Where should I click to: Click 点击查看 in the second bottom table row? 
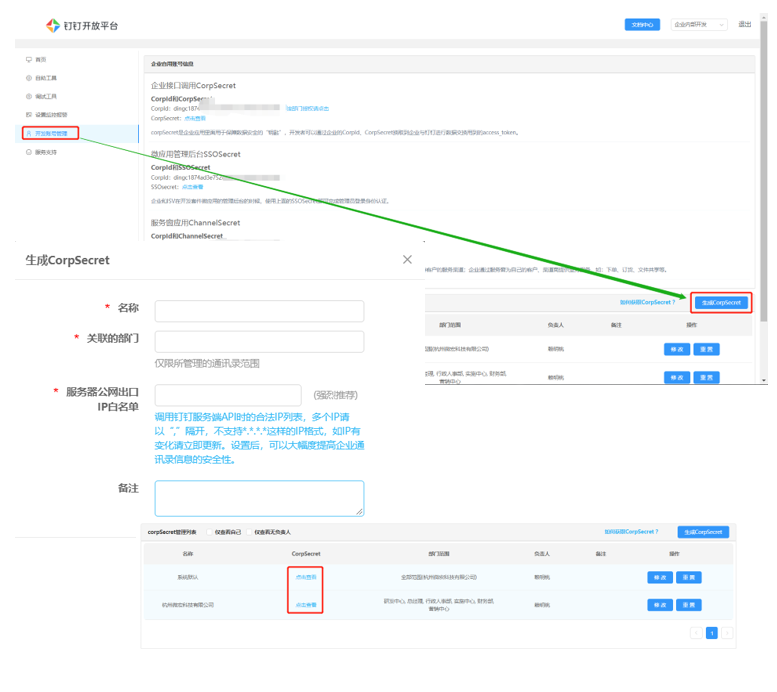point(306,605)
